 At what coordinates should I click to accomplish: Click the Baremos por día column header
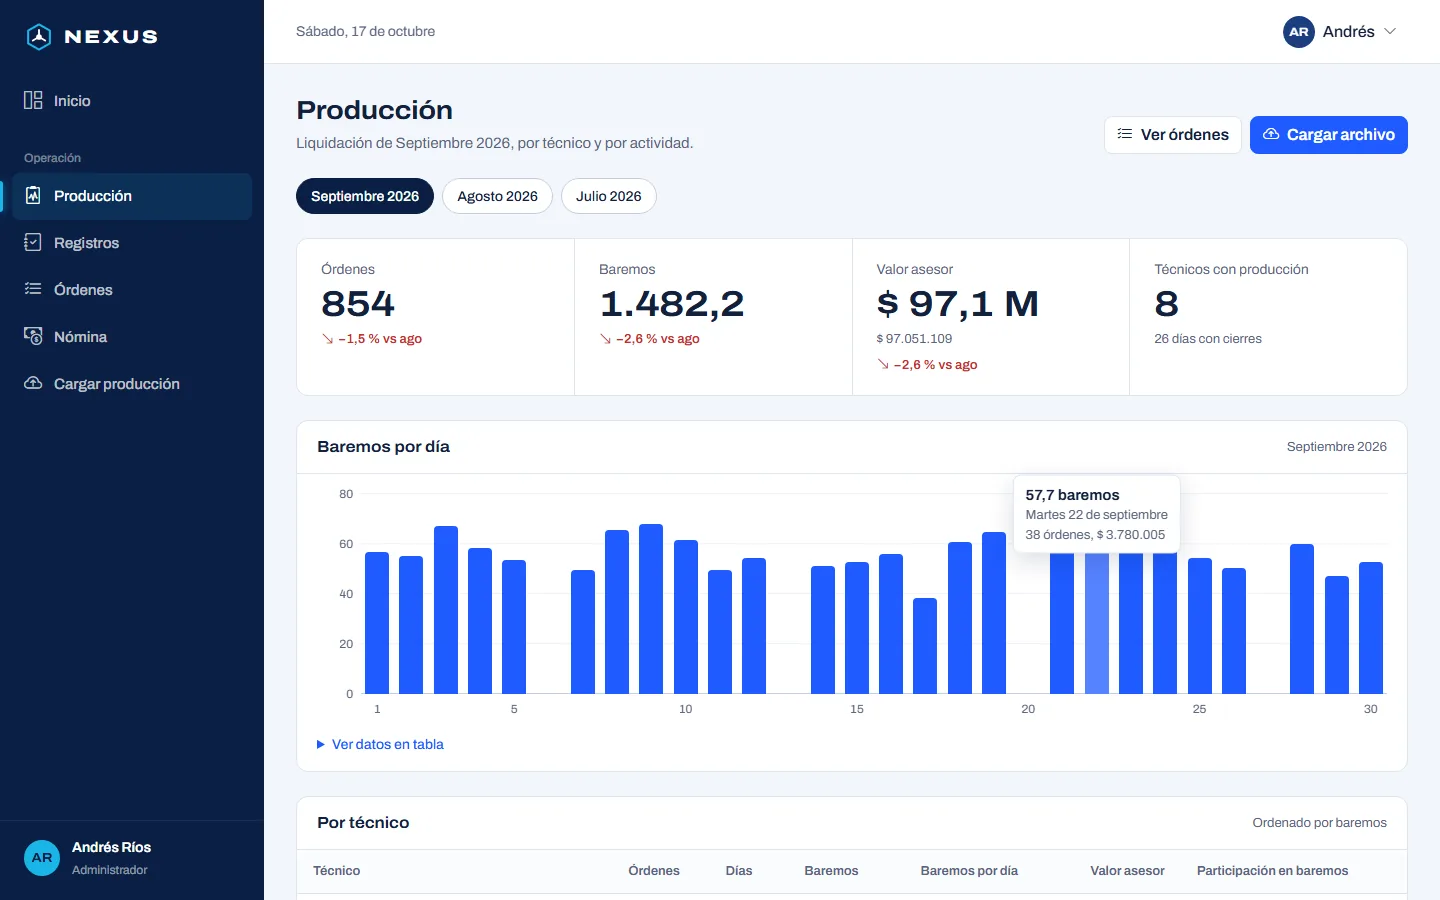[x=969, y=871]
